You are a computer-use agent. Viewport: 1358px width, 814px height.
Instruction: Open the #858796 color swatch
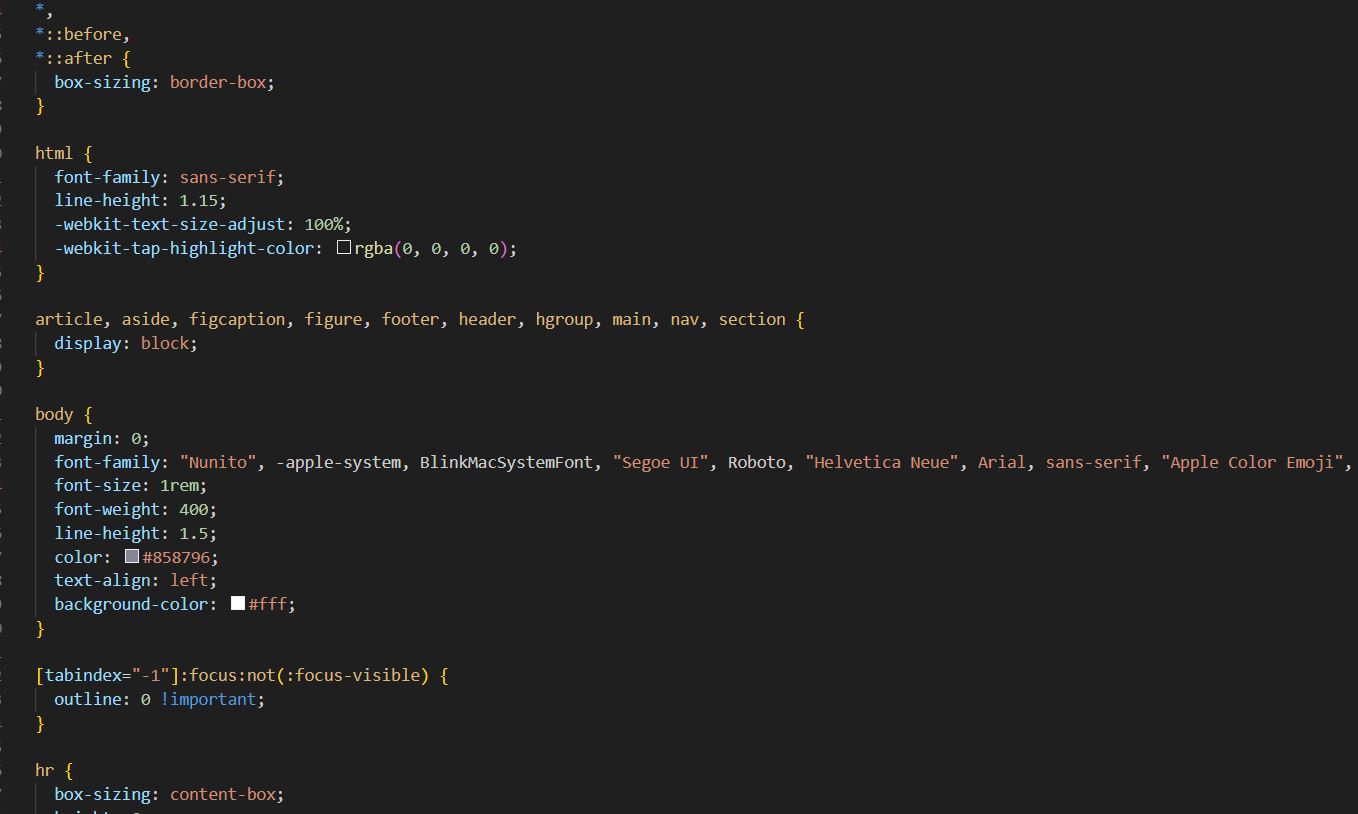[x=132, y=556]
